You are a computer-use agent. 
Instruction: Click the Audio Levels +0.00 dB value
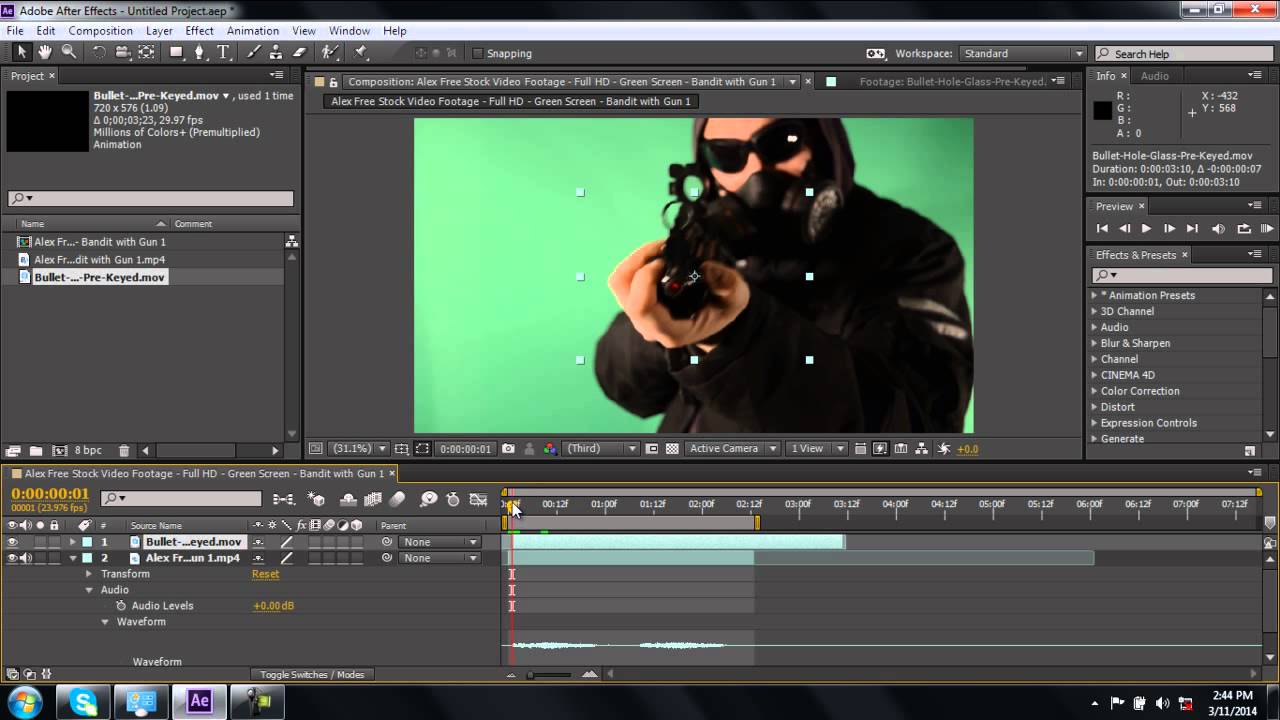[x=273, y=606]
